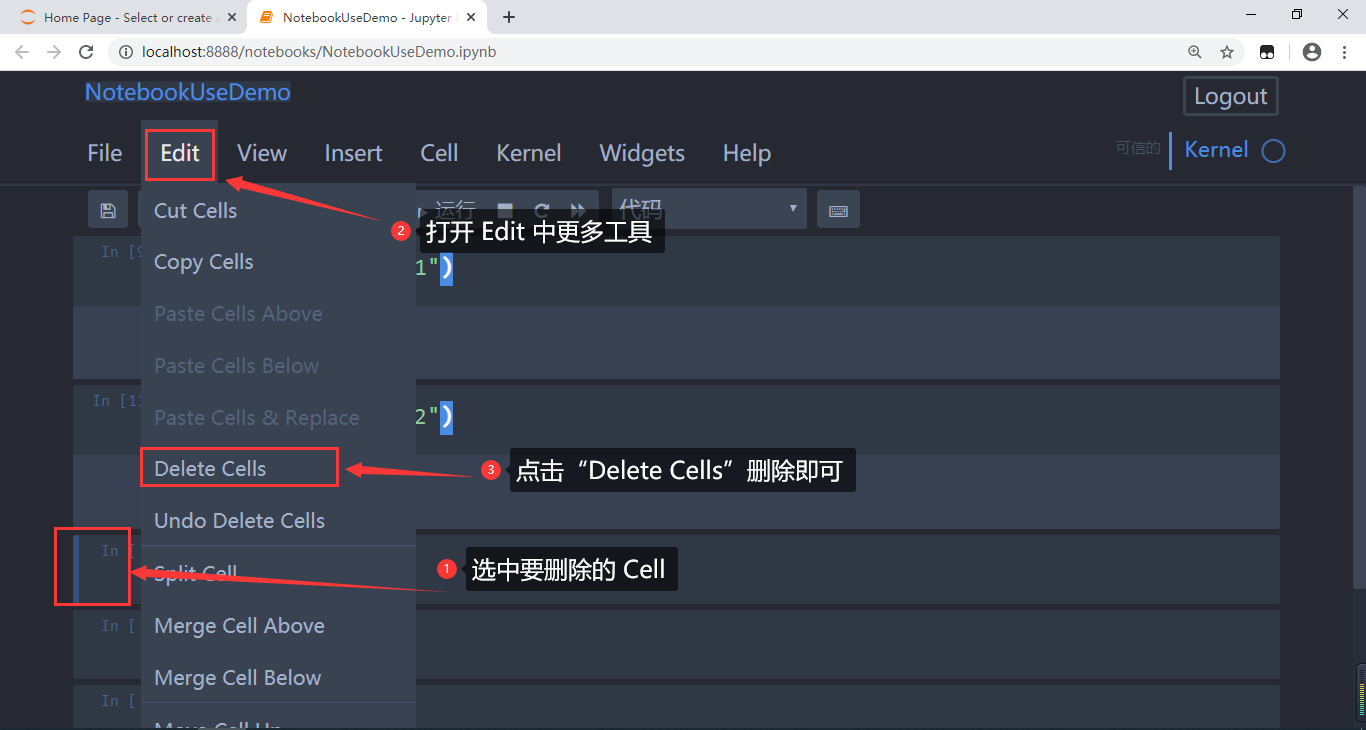Click the browser forward arrow
Image resolution: width=1366 pixels, height=730 pixels.
pyautogui.click(x=54, y=52)
